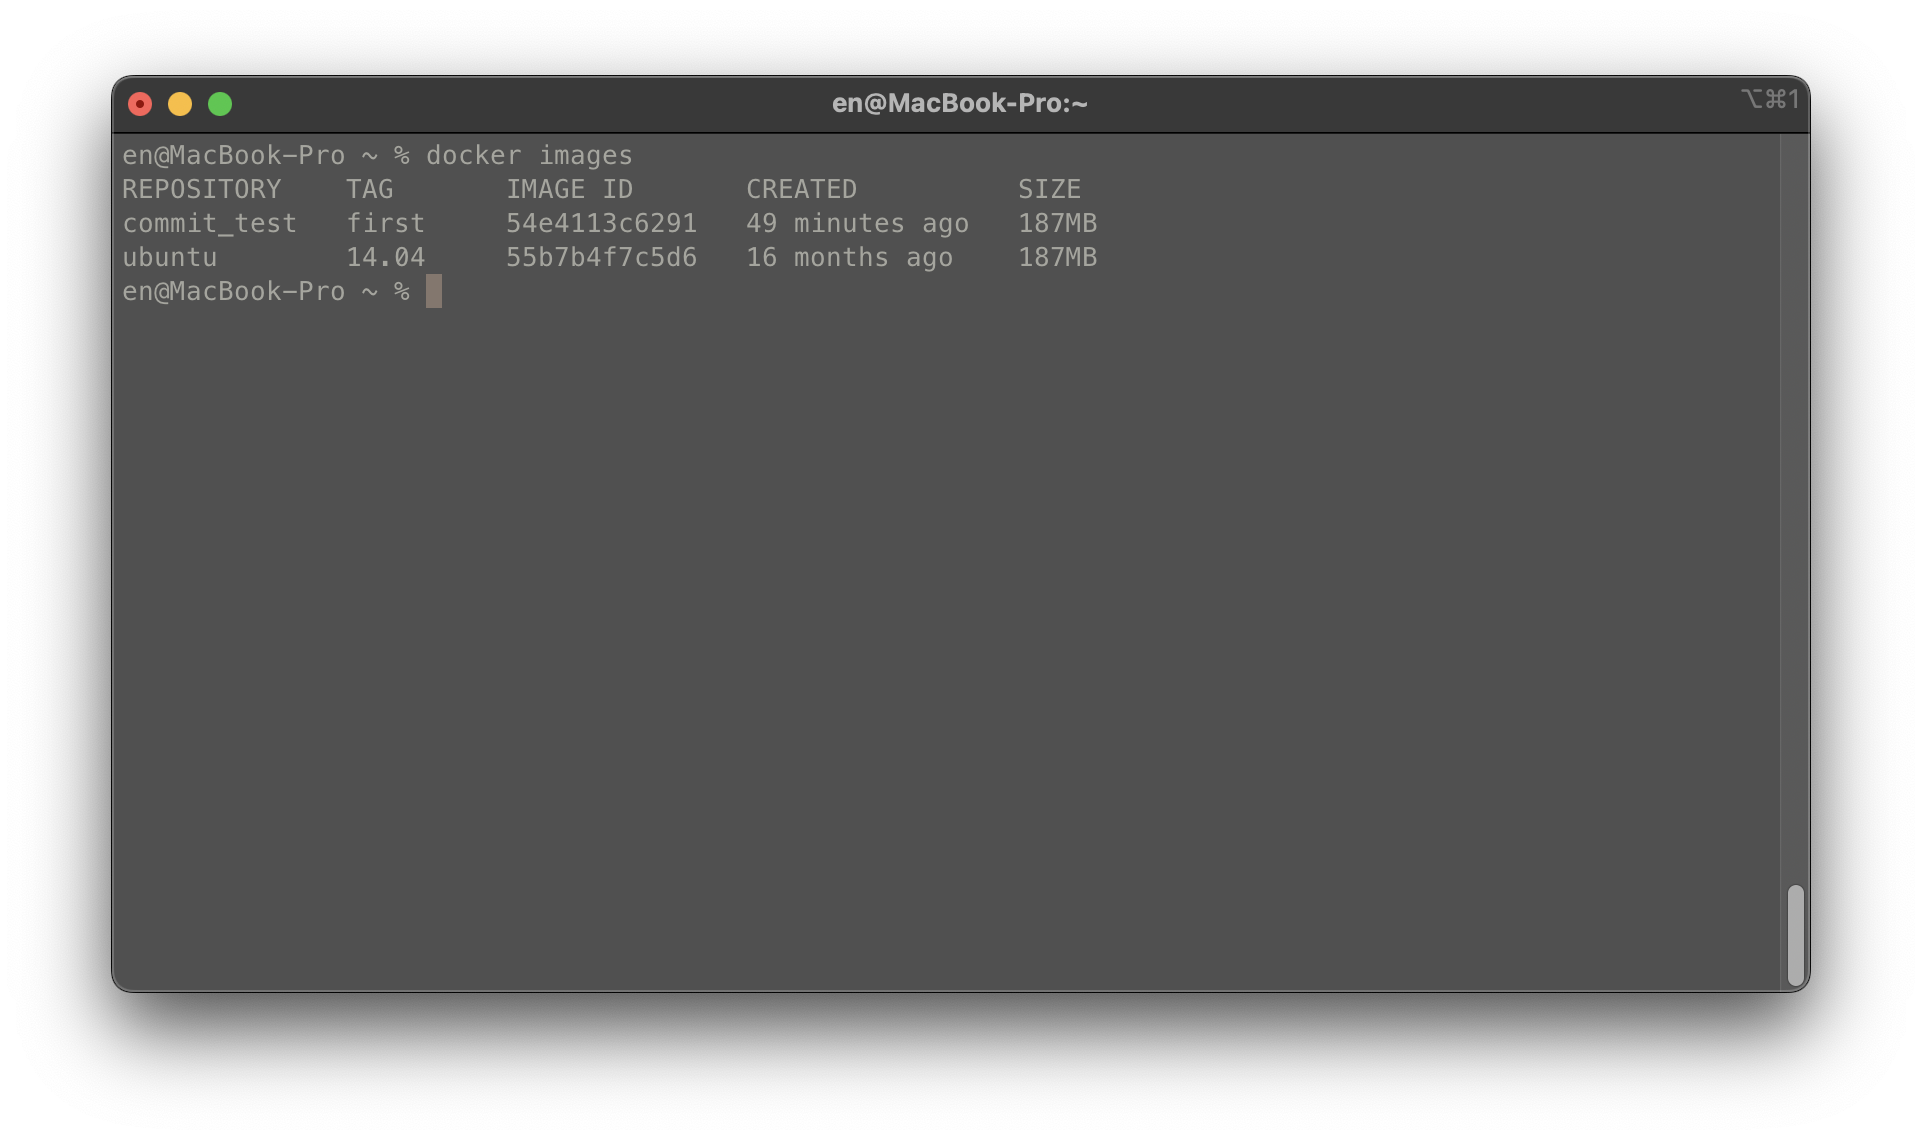Click the terminal cursor block at prompt
The width and height of the screenshot is (1922, 1140).
pos(434,291)
